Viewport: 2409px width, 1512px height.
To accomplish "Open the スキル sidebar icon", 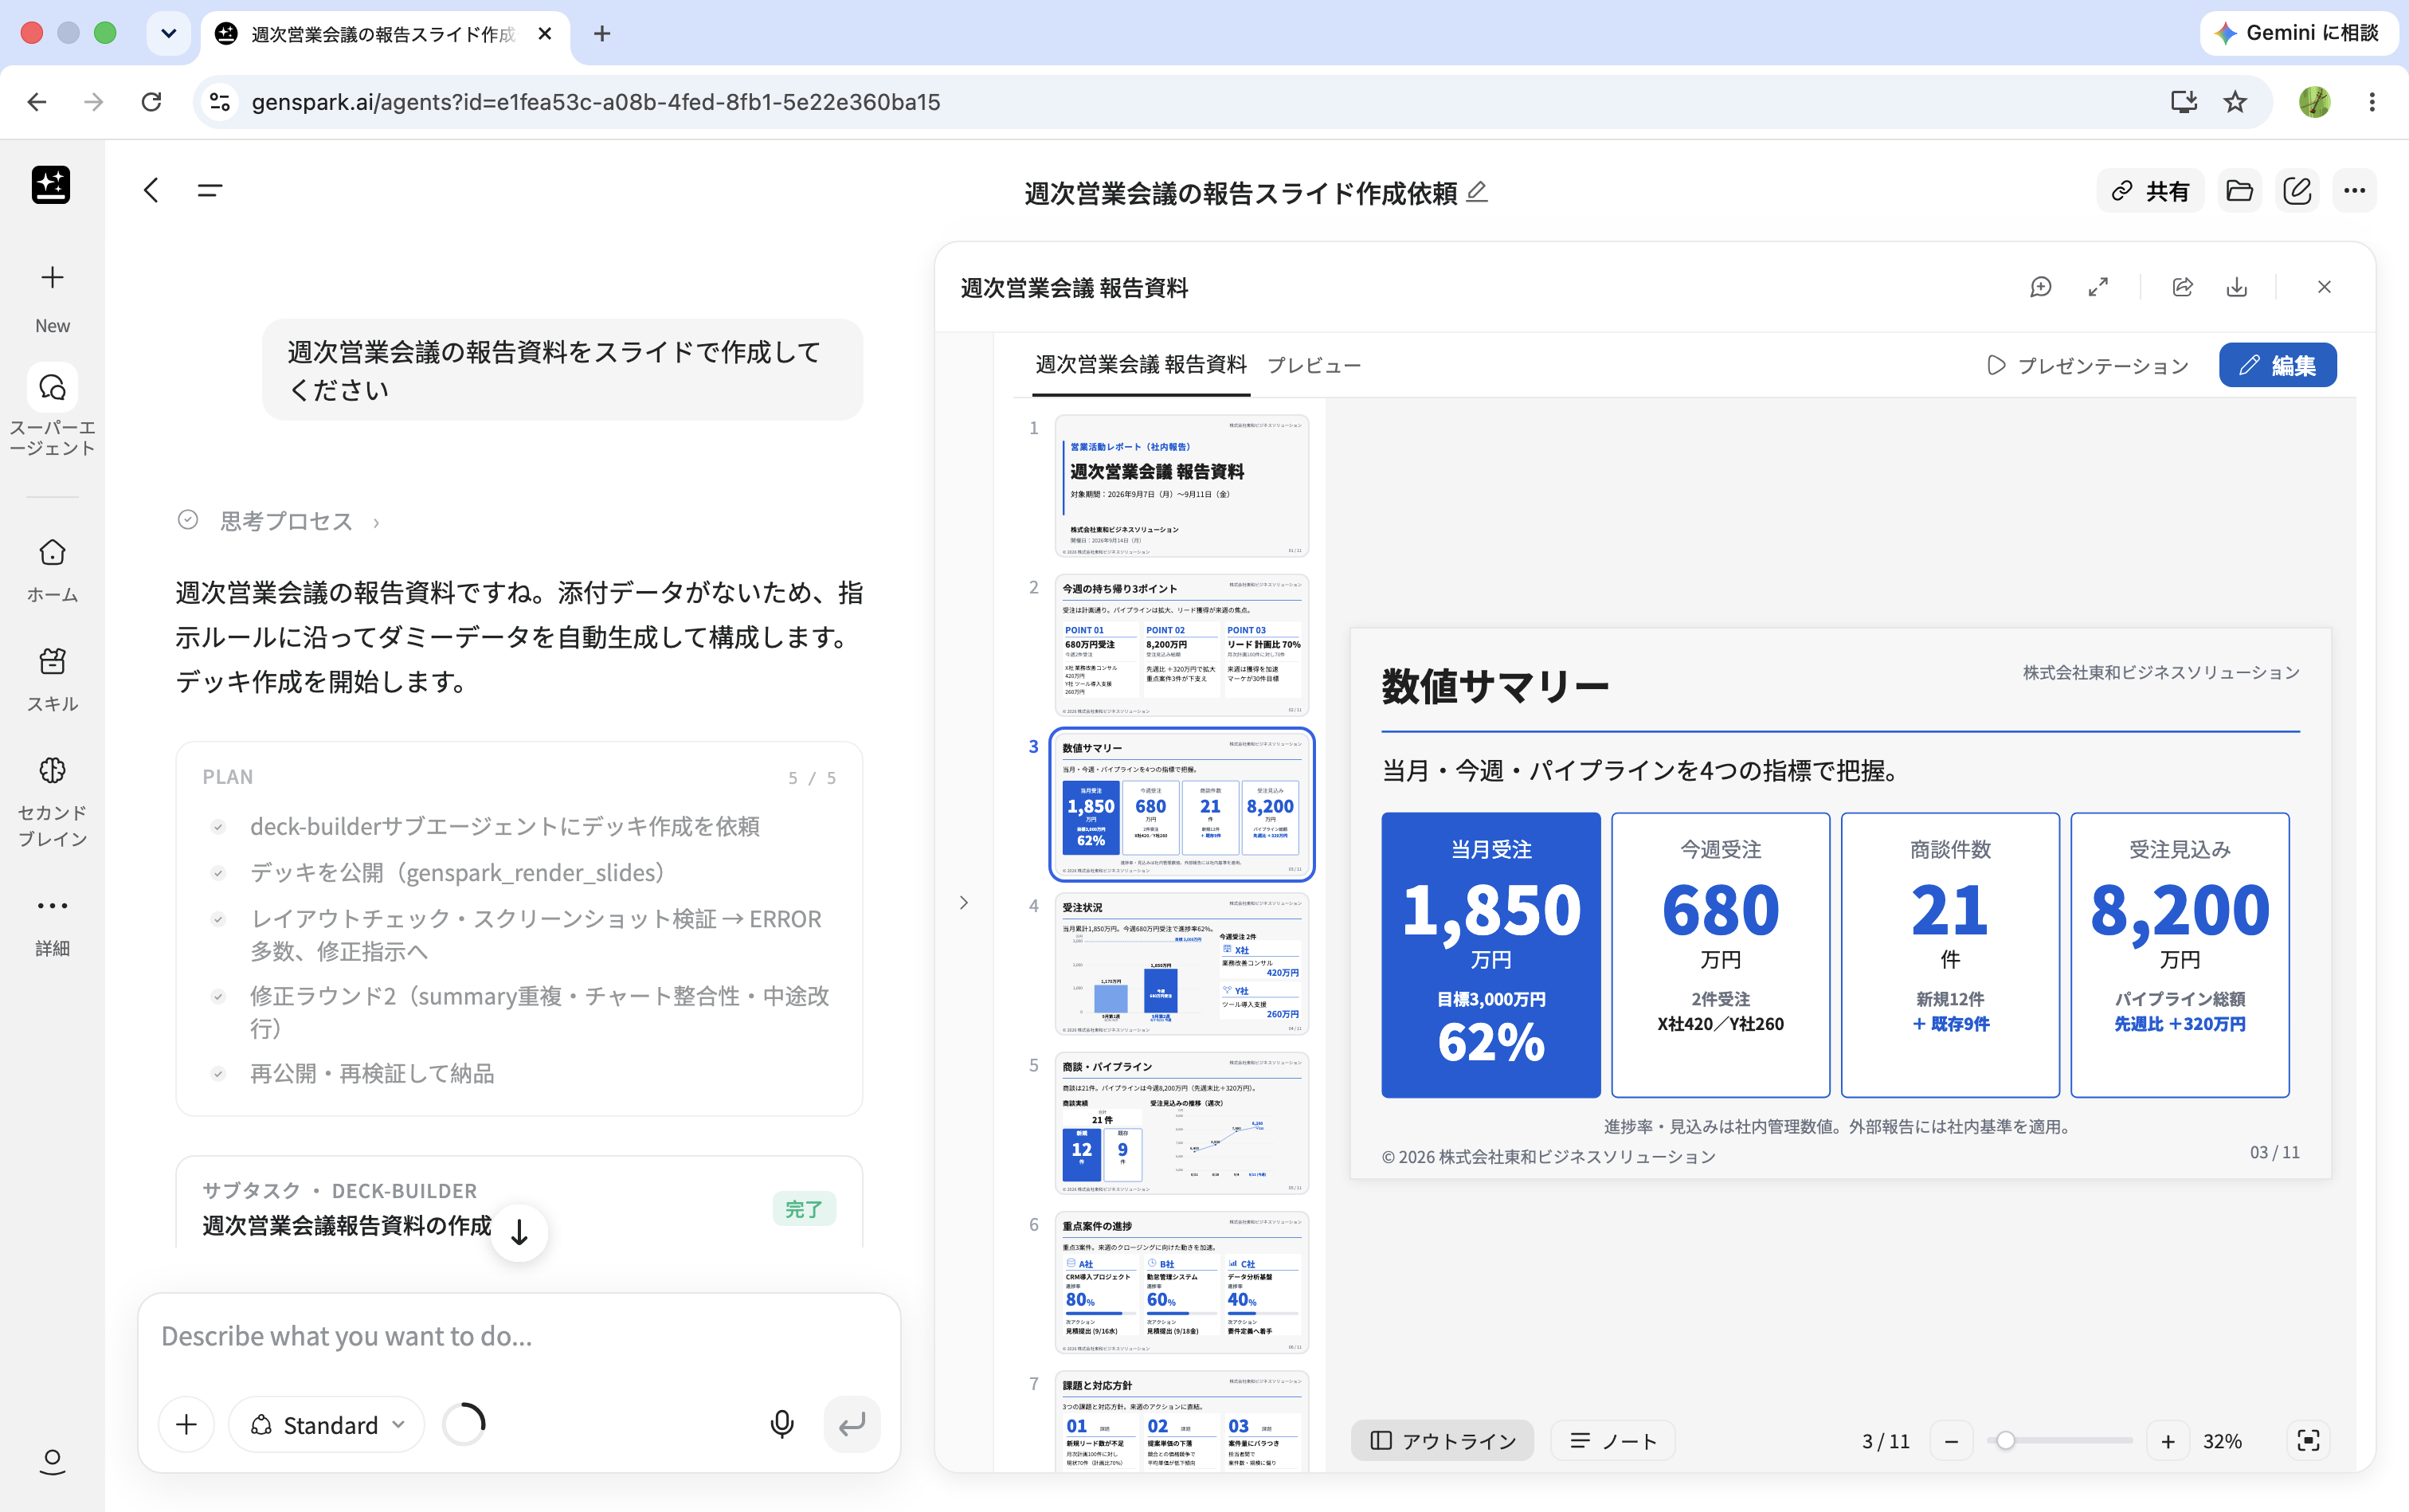I will tap(52, 679).
